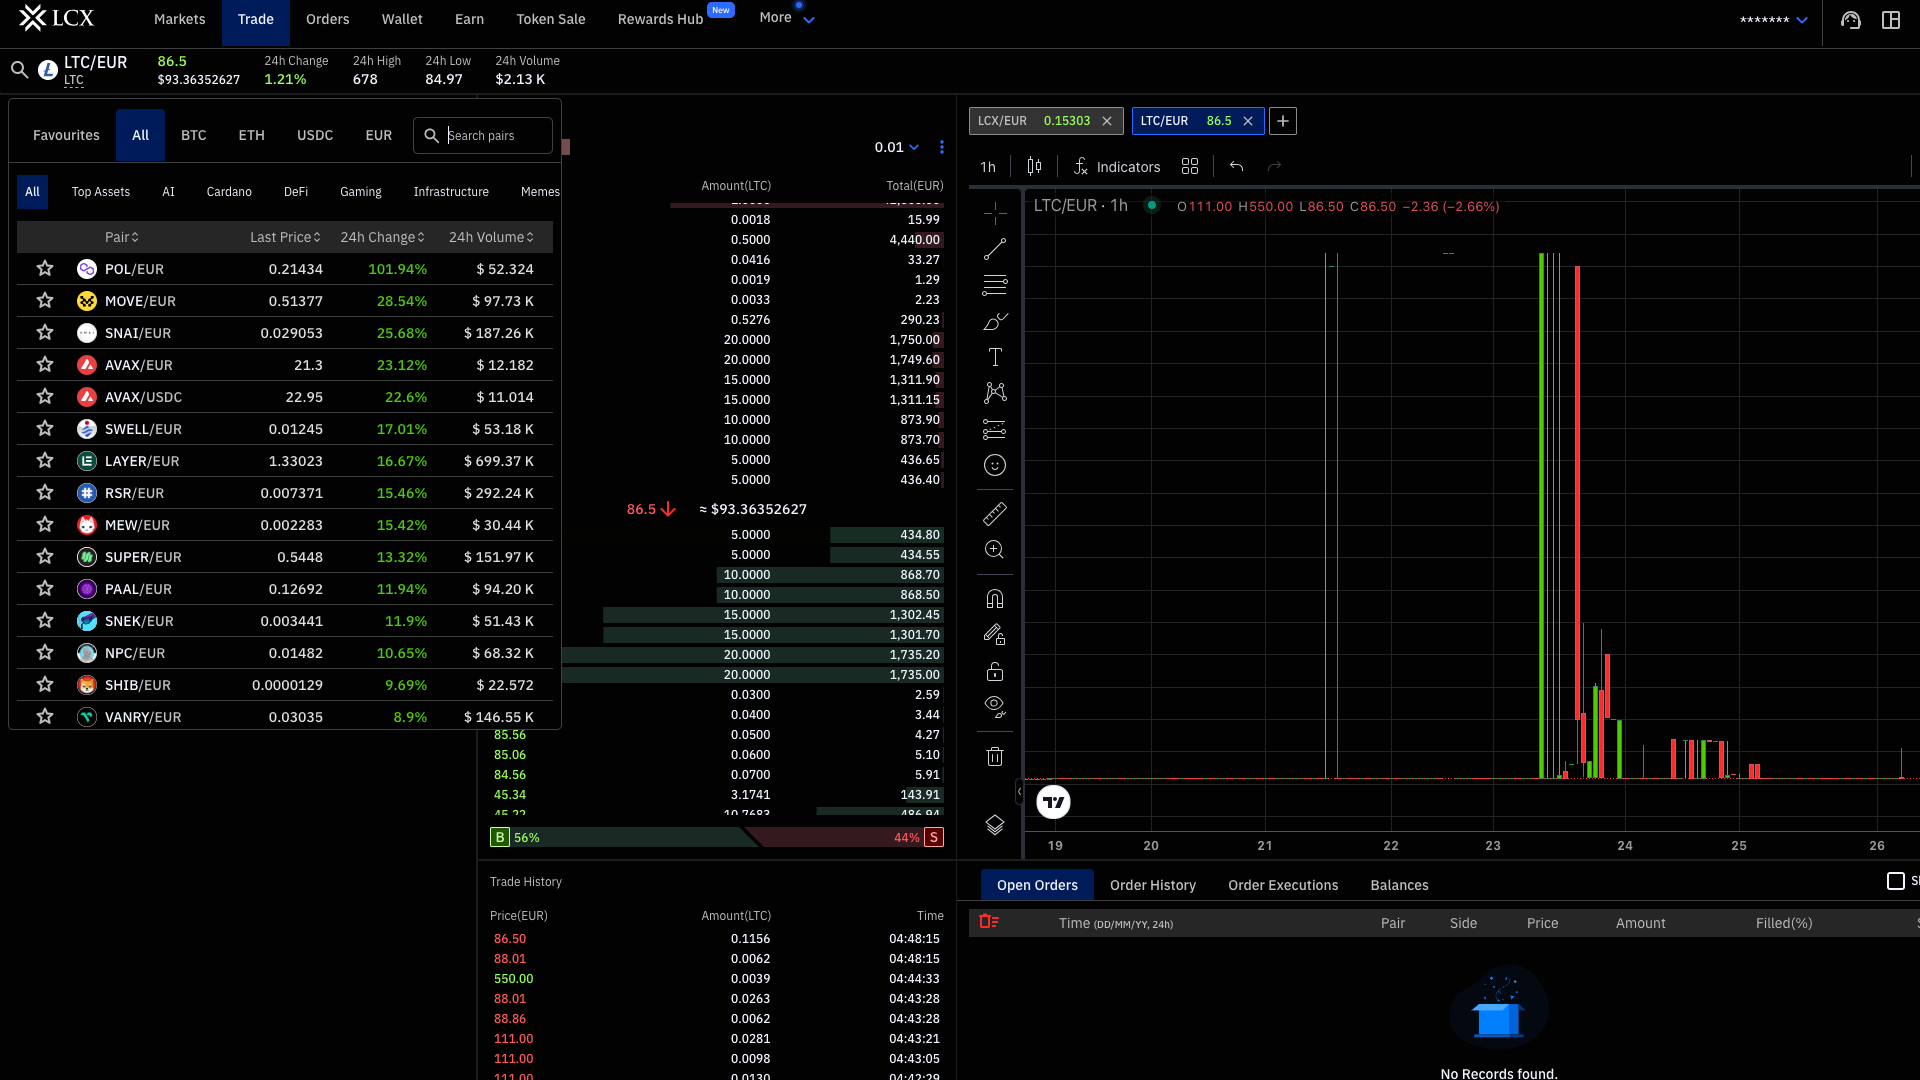This screenshot has height=1080, width=1920.
Task: Open the 0.01 price grouping dropdown
Action: pyautogui.click(x=897, y=147)
